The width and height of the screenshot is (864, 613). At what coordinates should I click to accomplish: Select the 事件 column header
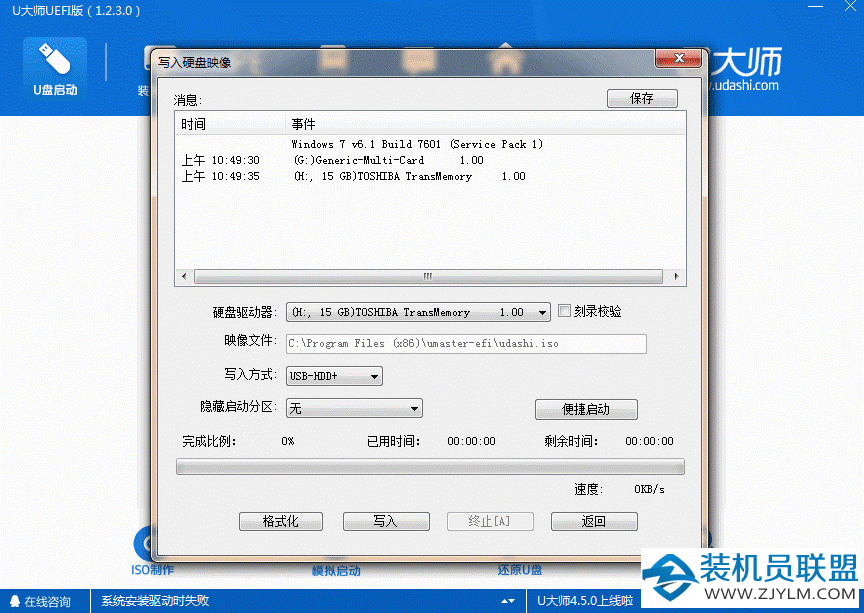pos(485,124)
